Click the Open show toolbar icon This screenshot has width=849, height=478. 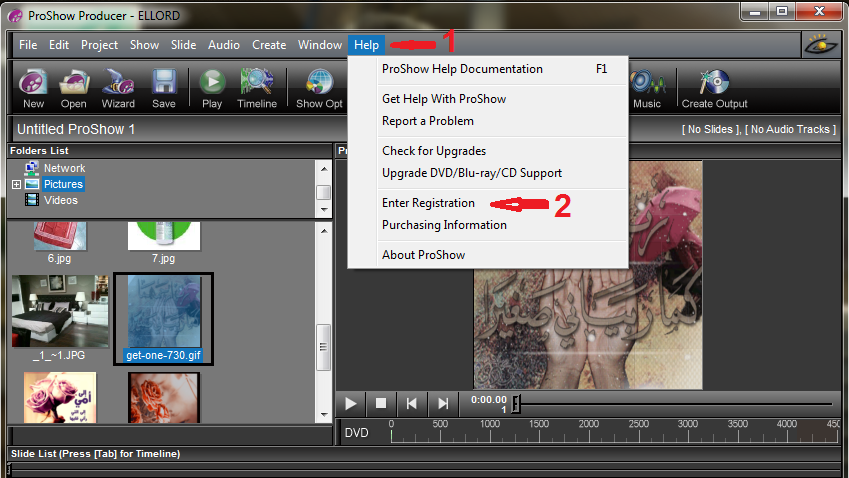coord(73,86)
